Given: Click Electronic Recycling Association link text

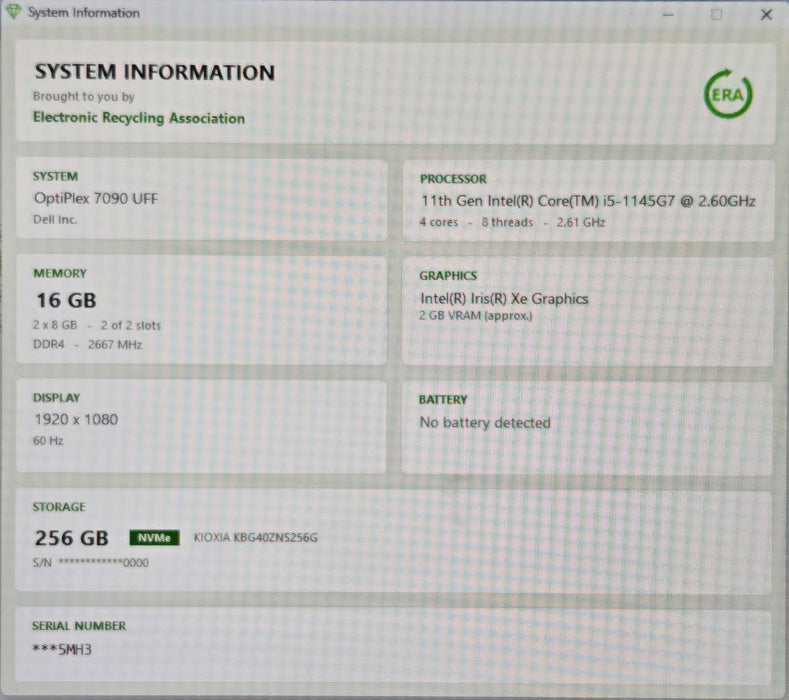Looking at the screenshot, I should click(139, 118).
